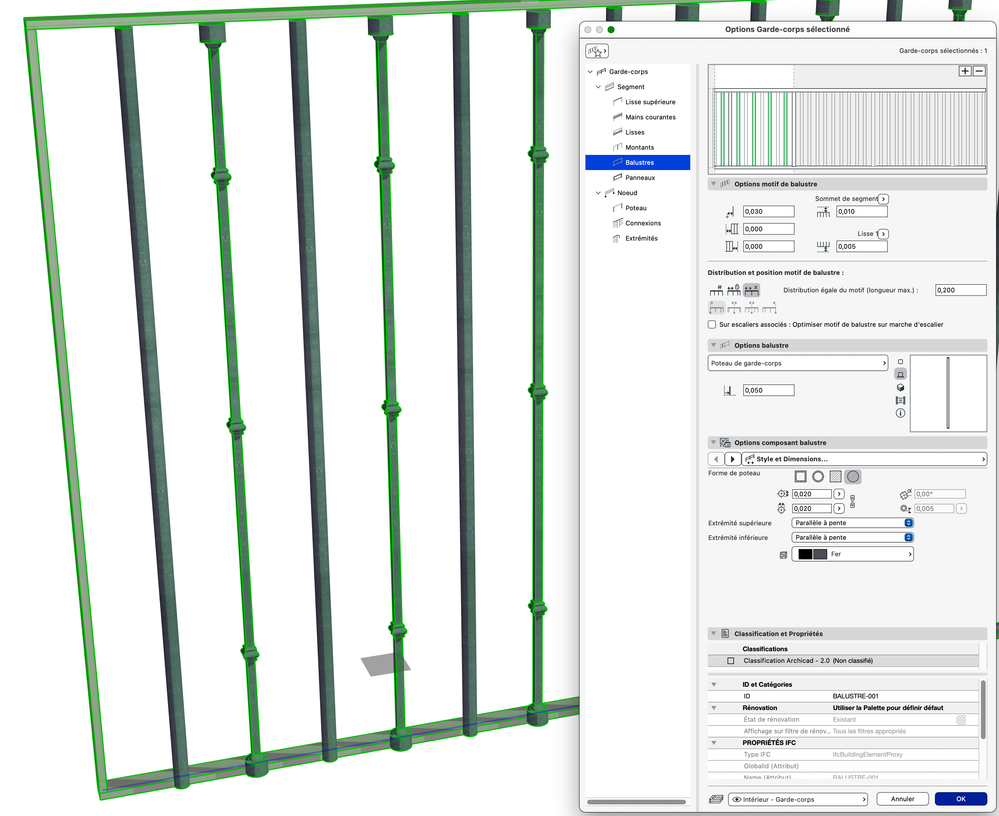Select Extrémités in the tree
Image resolution: width=999 pixels, height=816 pixels.
point(641,239)
